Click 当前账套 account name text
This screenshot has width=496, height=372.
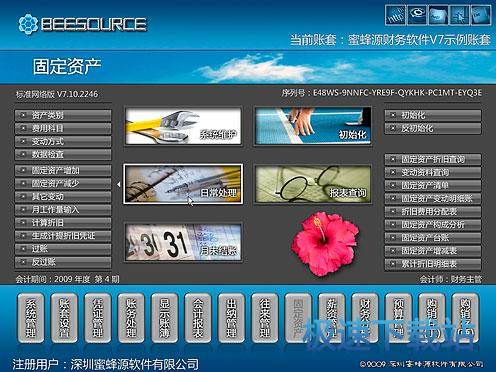(390, 40)
